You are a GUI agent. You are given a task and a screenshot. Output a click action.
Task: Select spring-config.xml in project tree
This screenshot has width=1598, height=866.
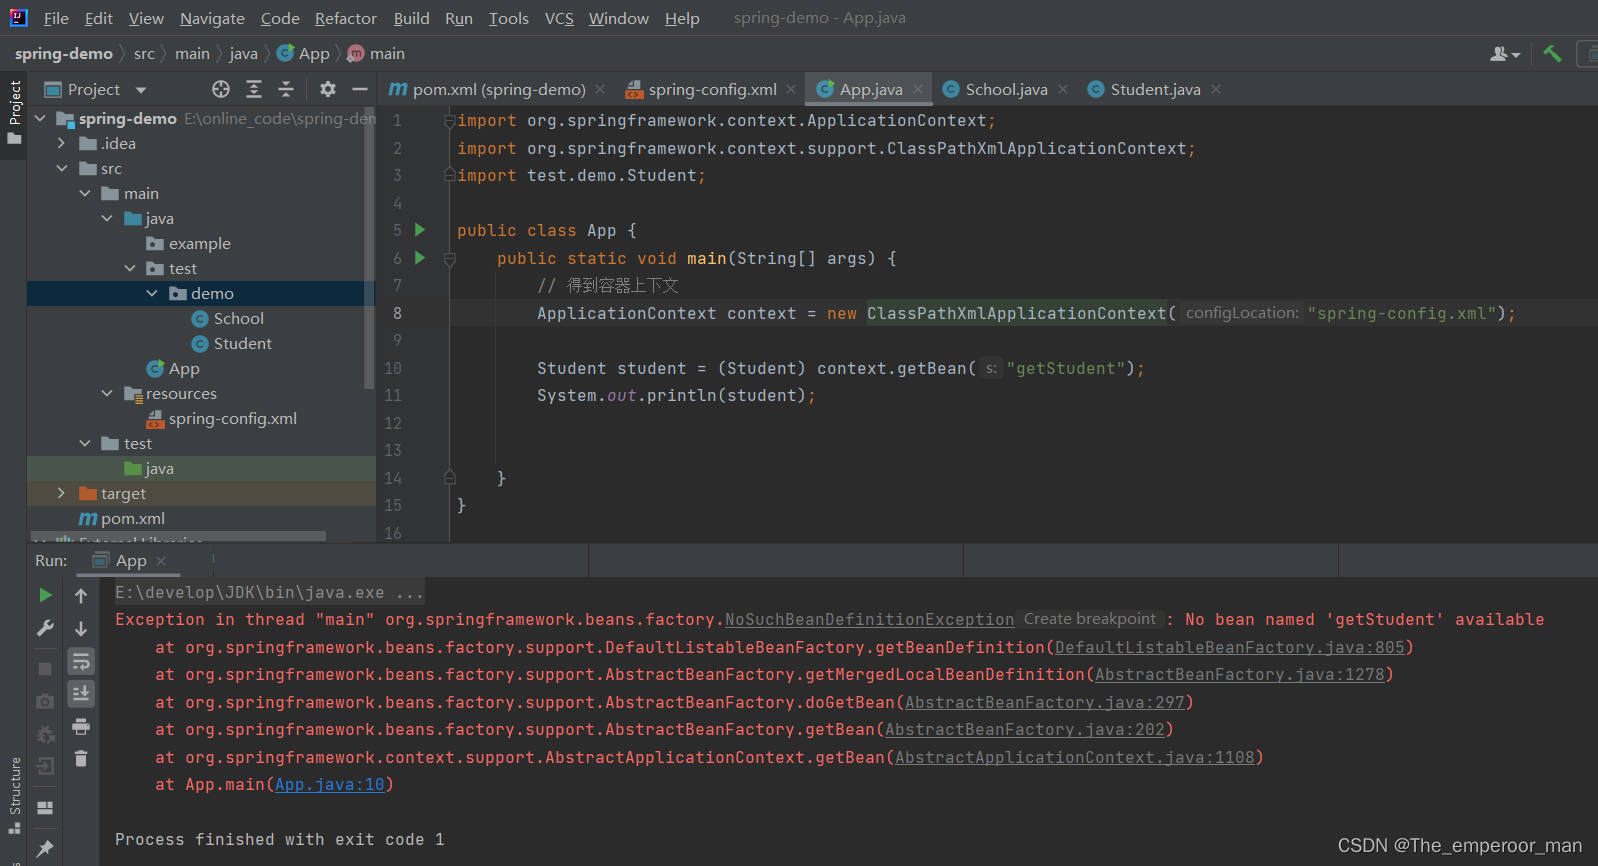pos(232,418)
